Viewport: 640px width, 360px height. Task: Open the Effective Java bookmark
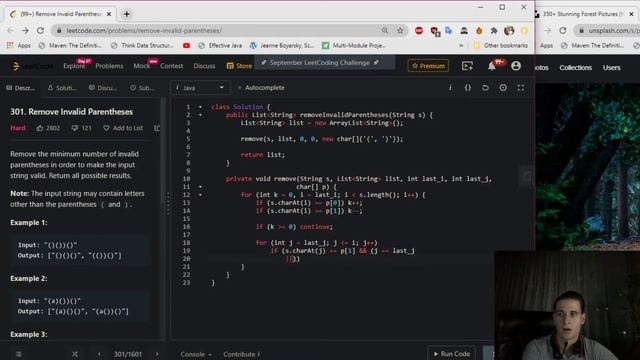220,45
